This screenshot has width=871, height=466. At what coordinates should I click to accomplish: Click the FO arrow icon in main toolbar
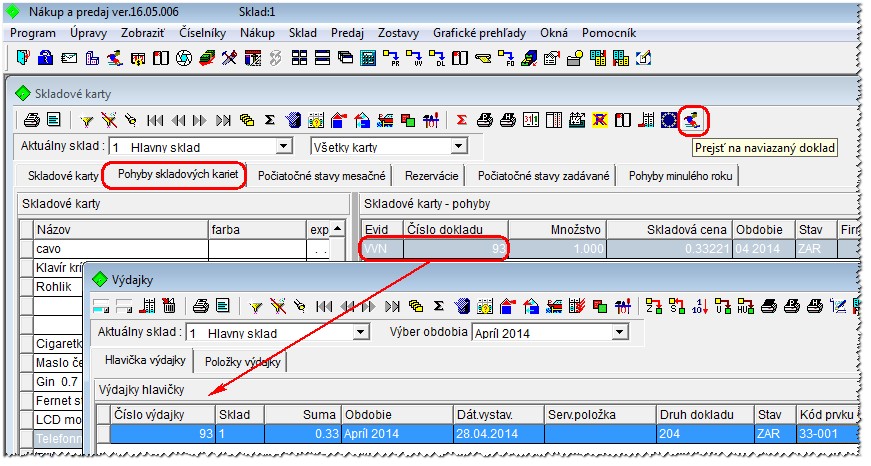(506, 58)
